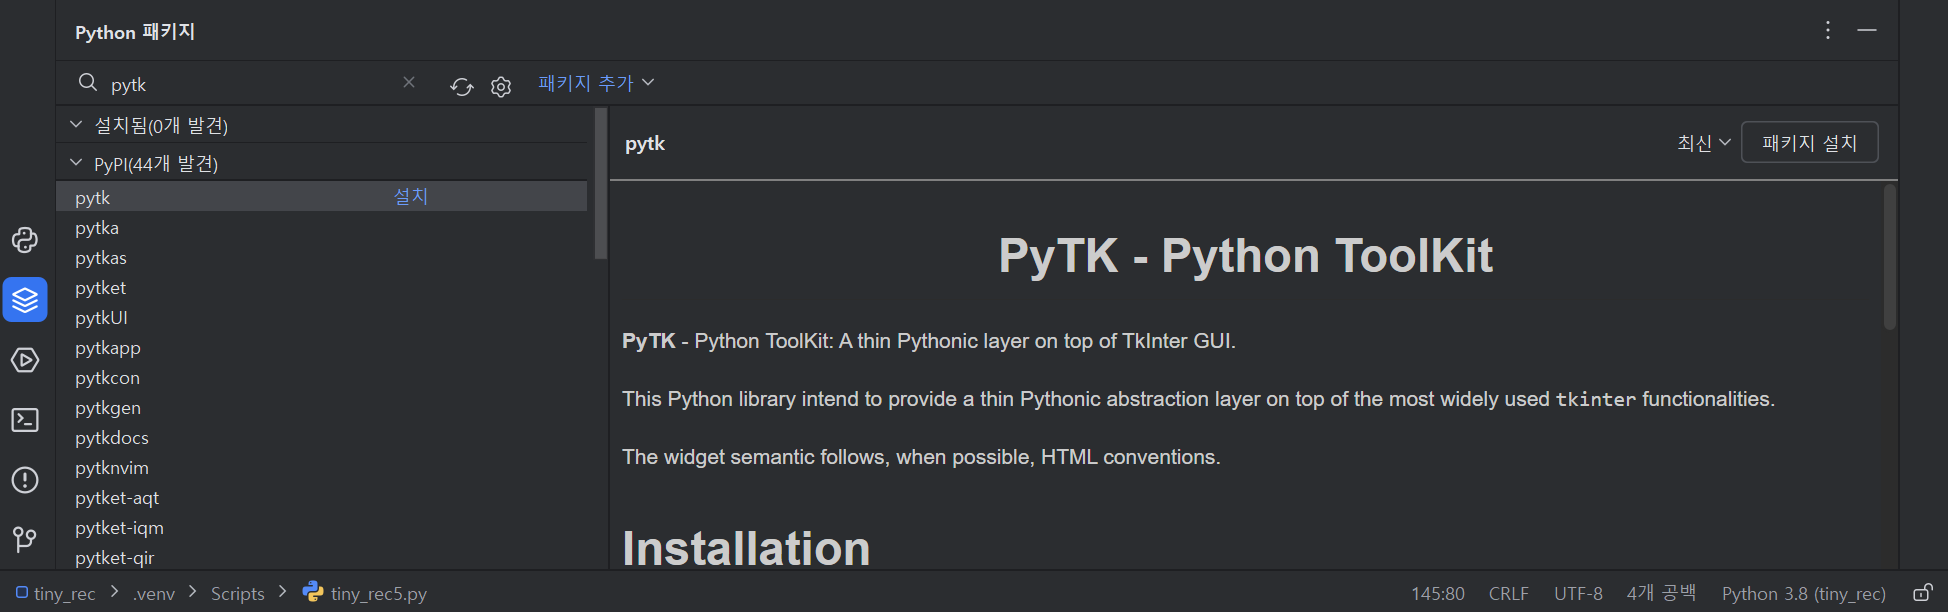The width and height of the screenshot is (1948, 612).
Task: Click into the package search field
Action: click(250, 84)
